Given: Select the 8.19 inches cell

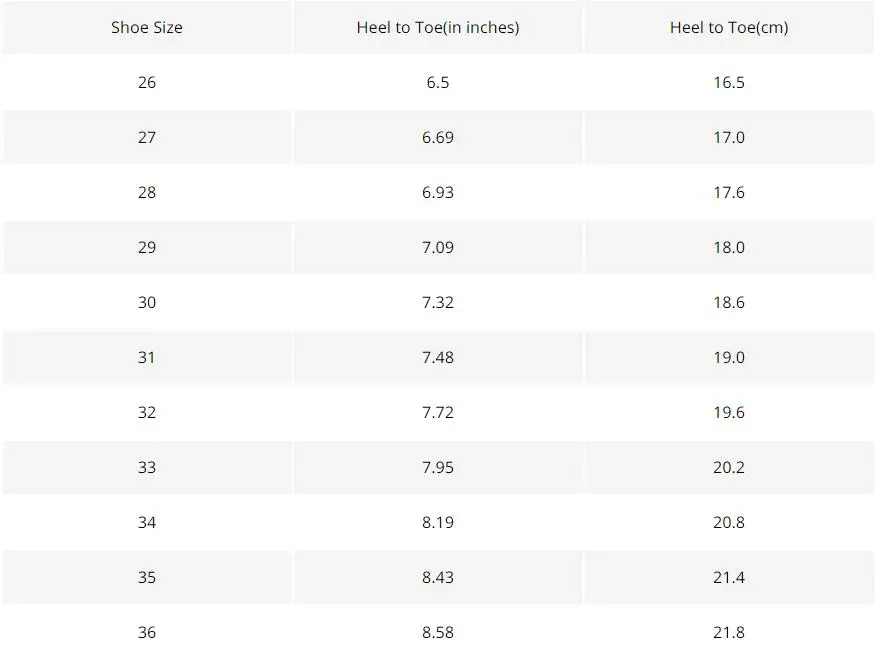Looking at the screenshot, I should tap(438, 522).
